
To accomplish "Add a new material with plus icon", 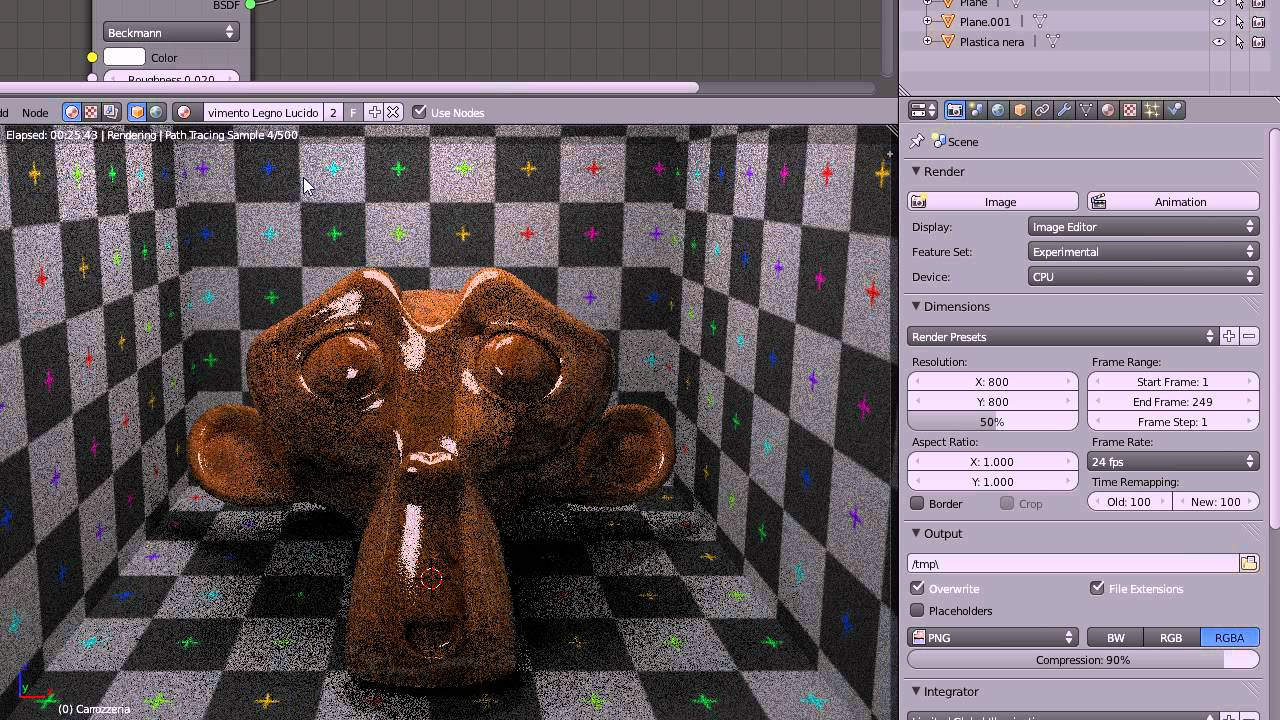I will (x=374, y=112).
